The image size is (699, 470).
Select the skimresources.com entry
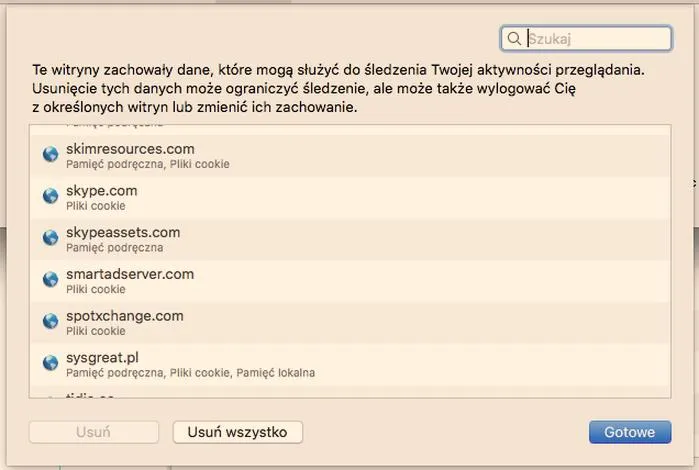pyautogui.click(x=350, y=156)
